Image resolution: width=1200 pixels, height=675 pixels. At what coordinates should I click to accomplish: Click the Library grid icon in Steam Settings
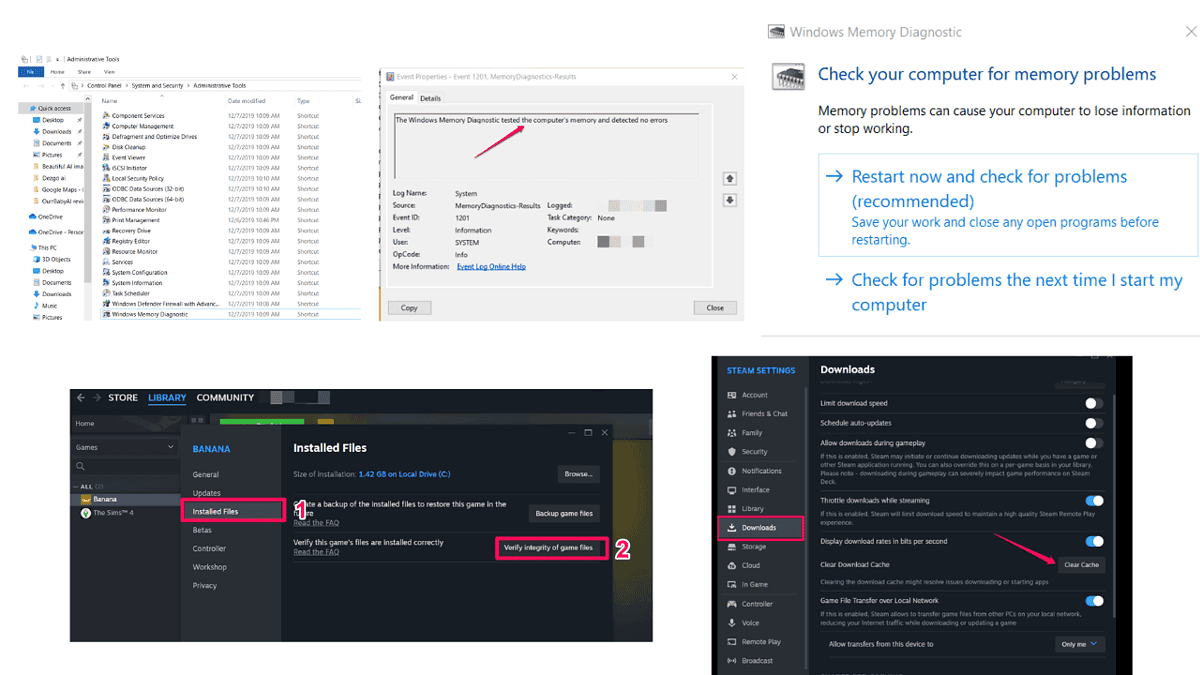tap(732, 509)
